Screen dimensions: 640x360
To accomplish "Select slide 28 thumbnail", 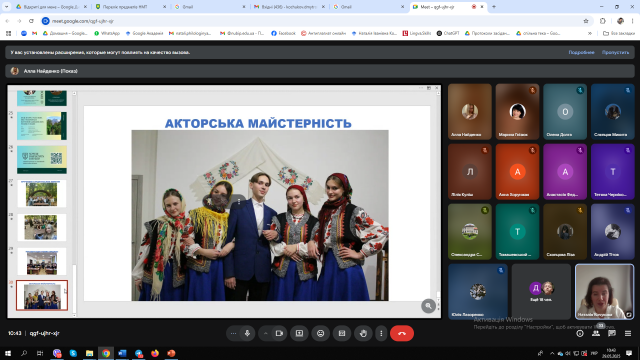I will point(42,227).
